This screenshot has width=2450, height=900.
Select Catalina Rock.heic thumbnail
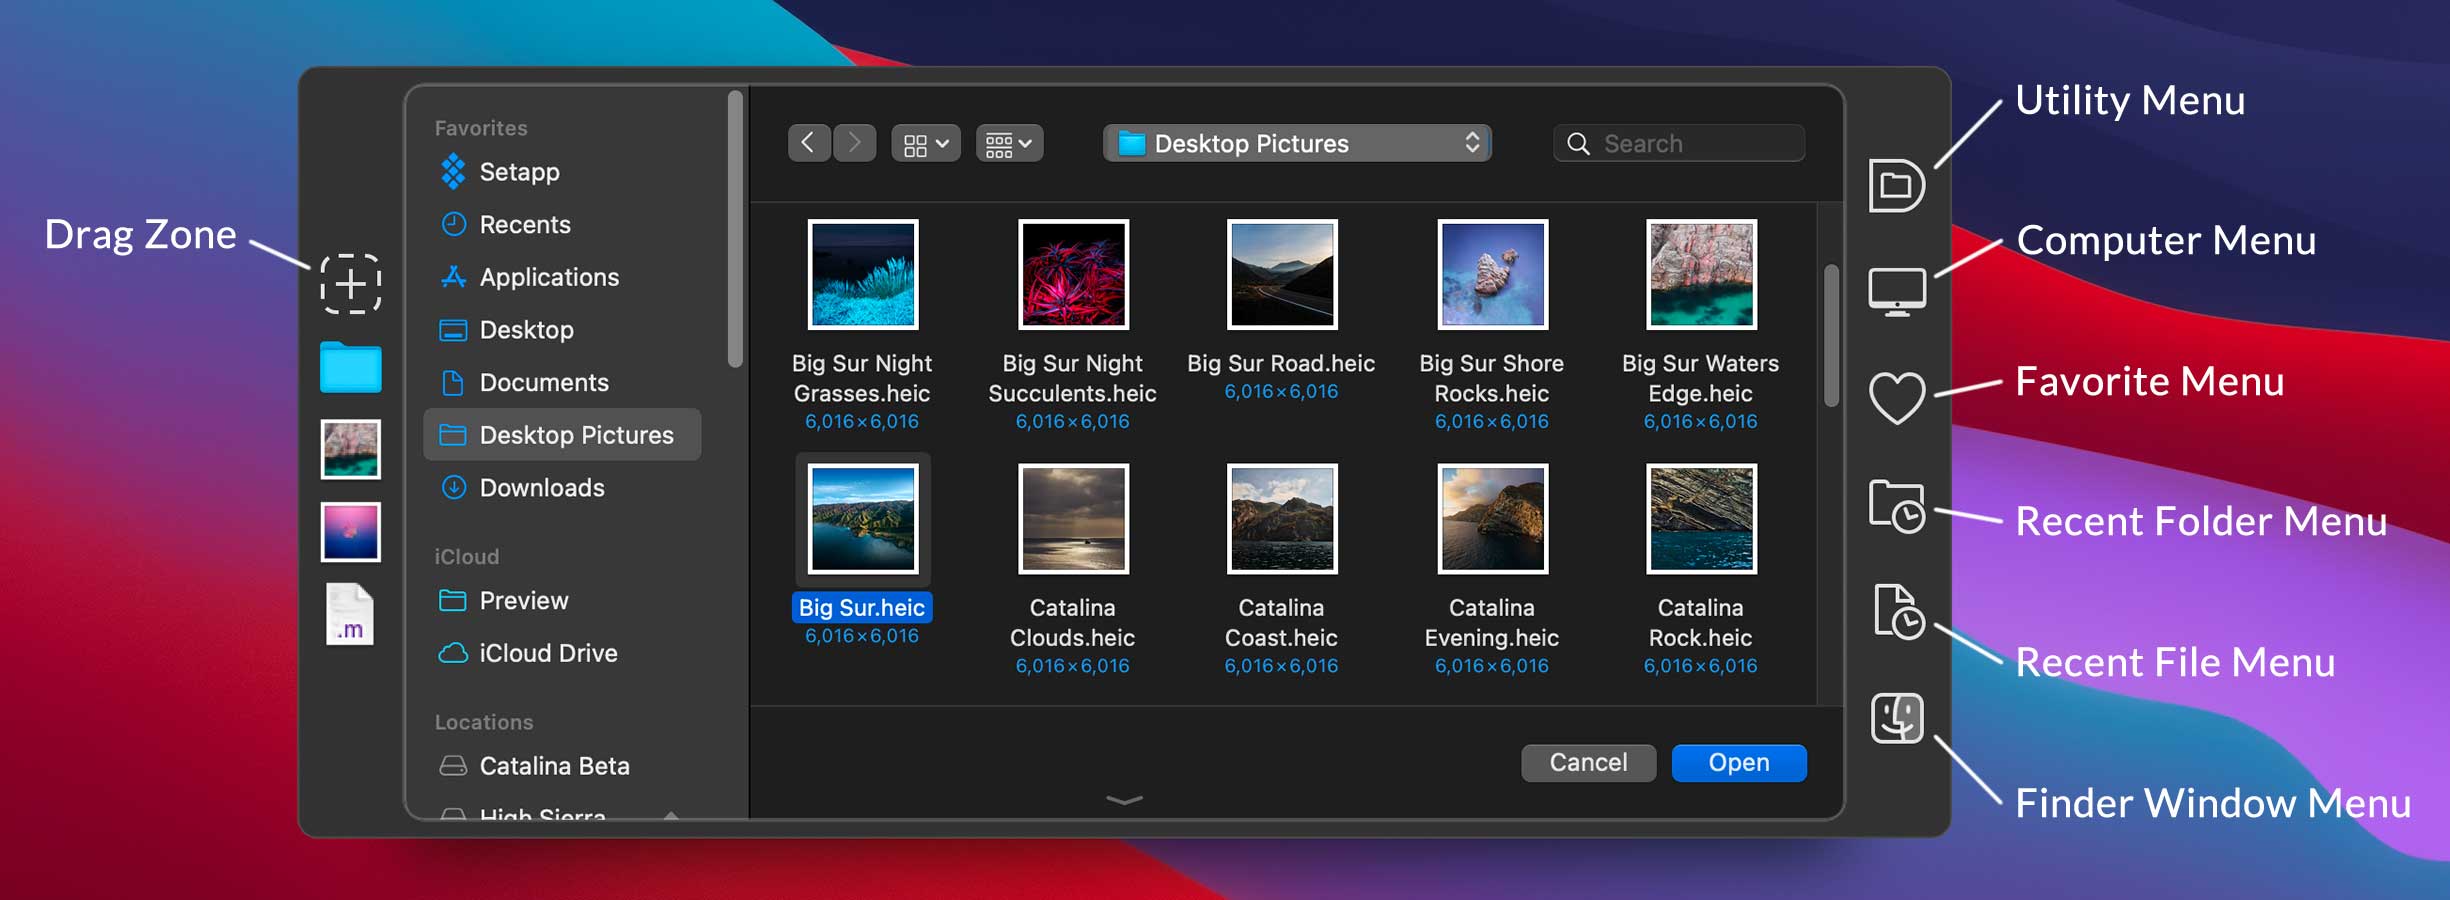(1701, 518)
